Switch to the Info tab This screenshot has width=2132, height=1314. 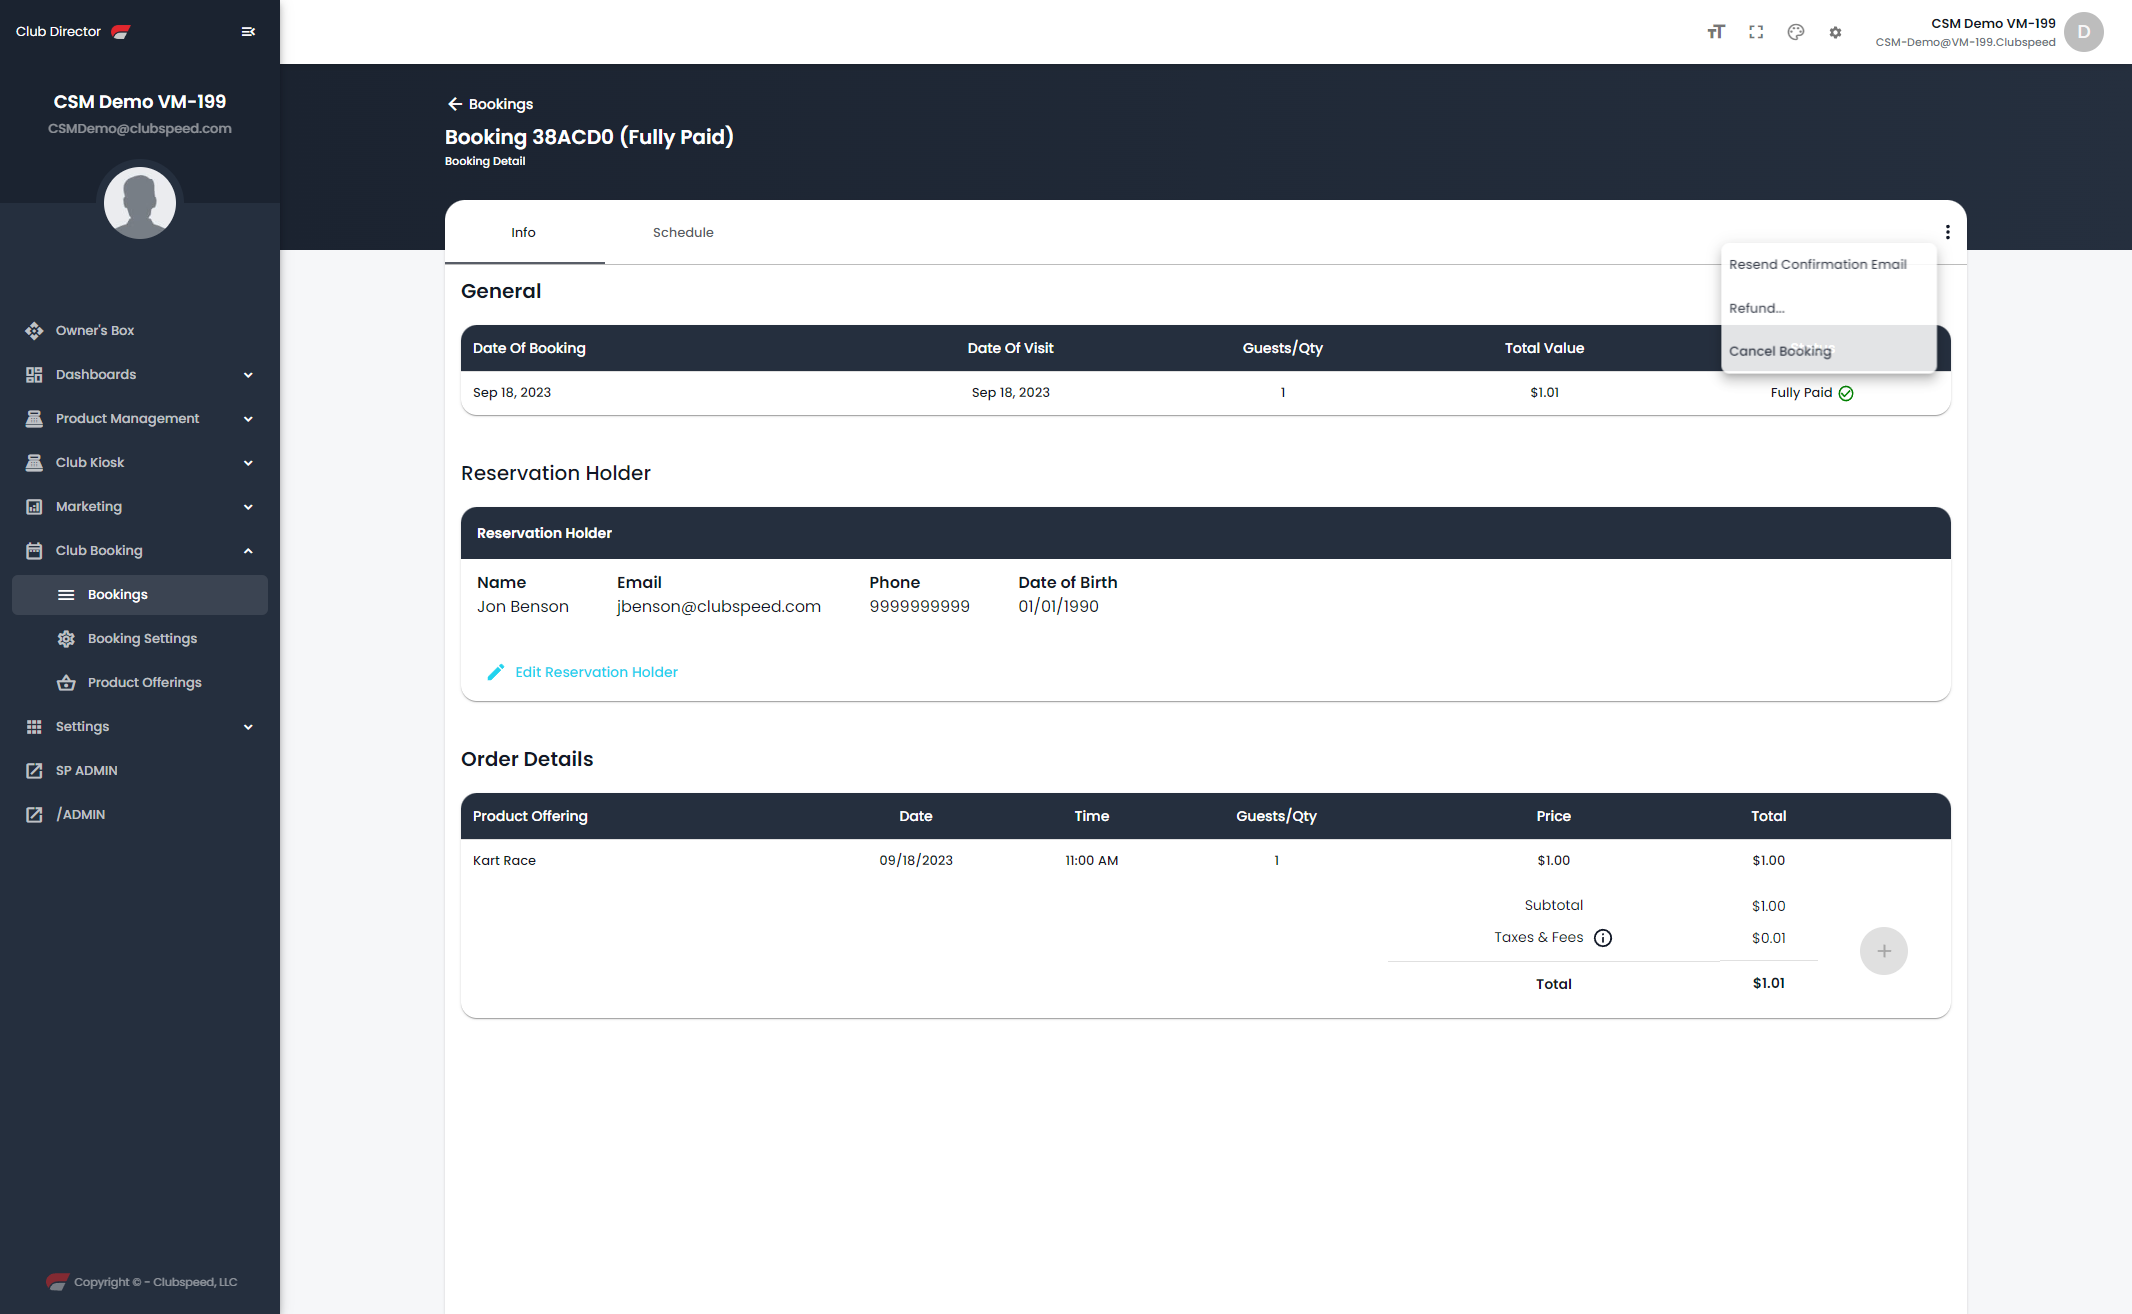click(x=524, y=232)
